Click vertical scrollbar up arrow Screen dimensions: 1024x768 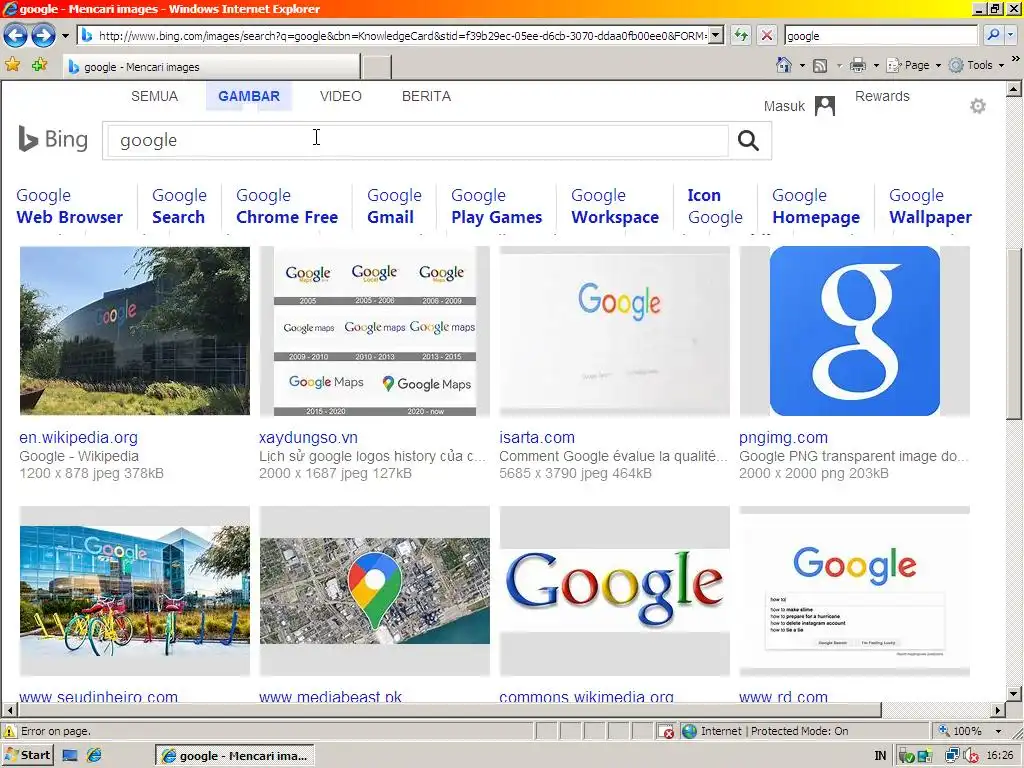pyautogui.click(x=1014, y=89)
